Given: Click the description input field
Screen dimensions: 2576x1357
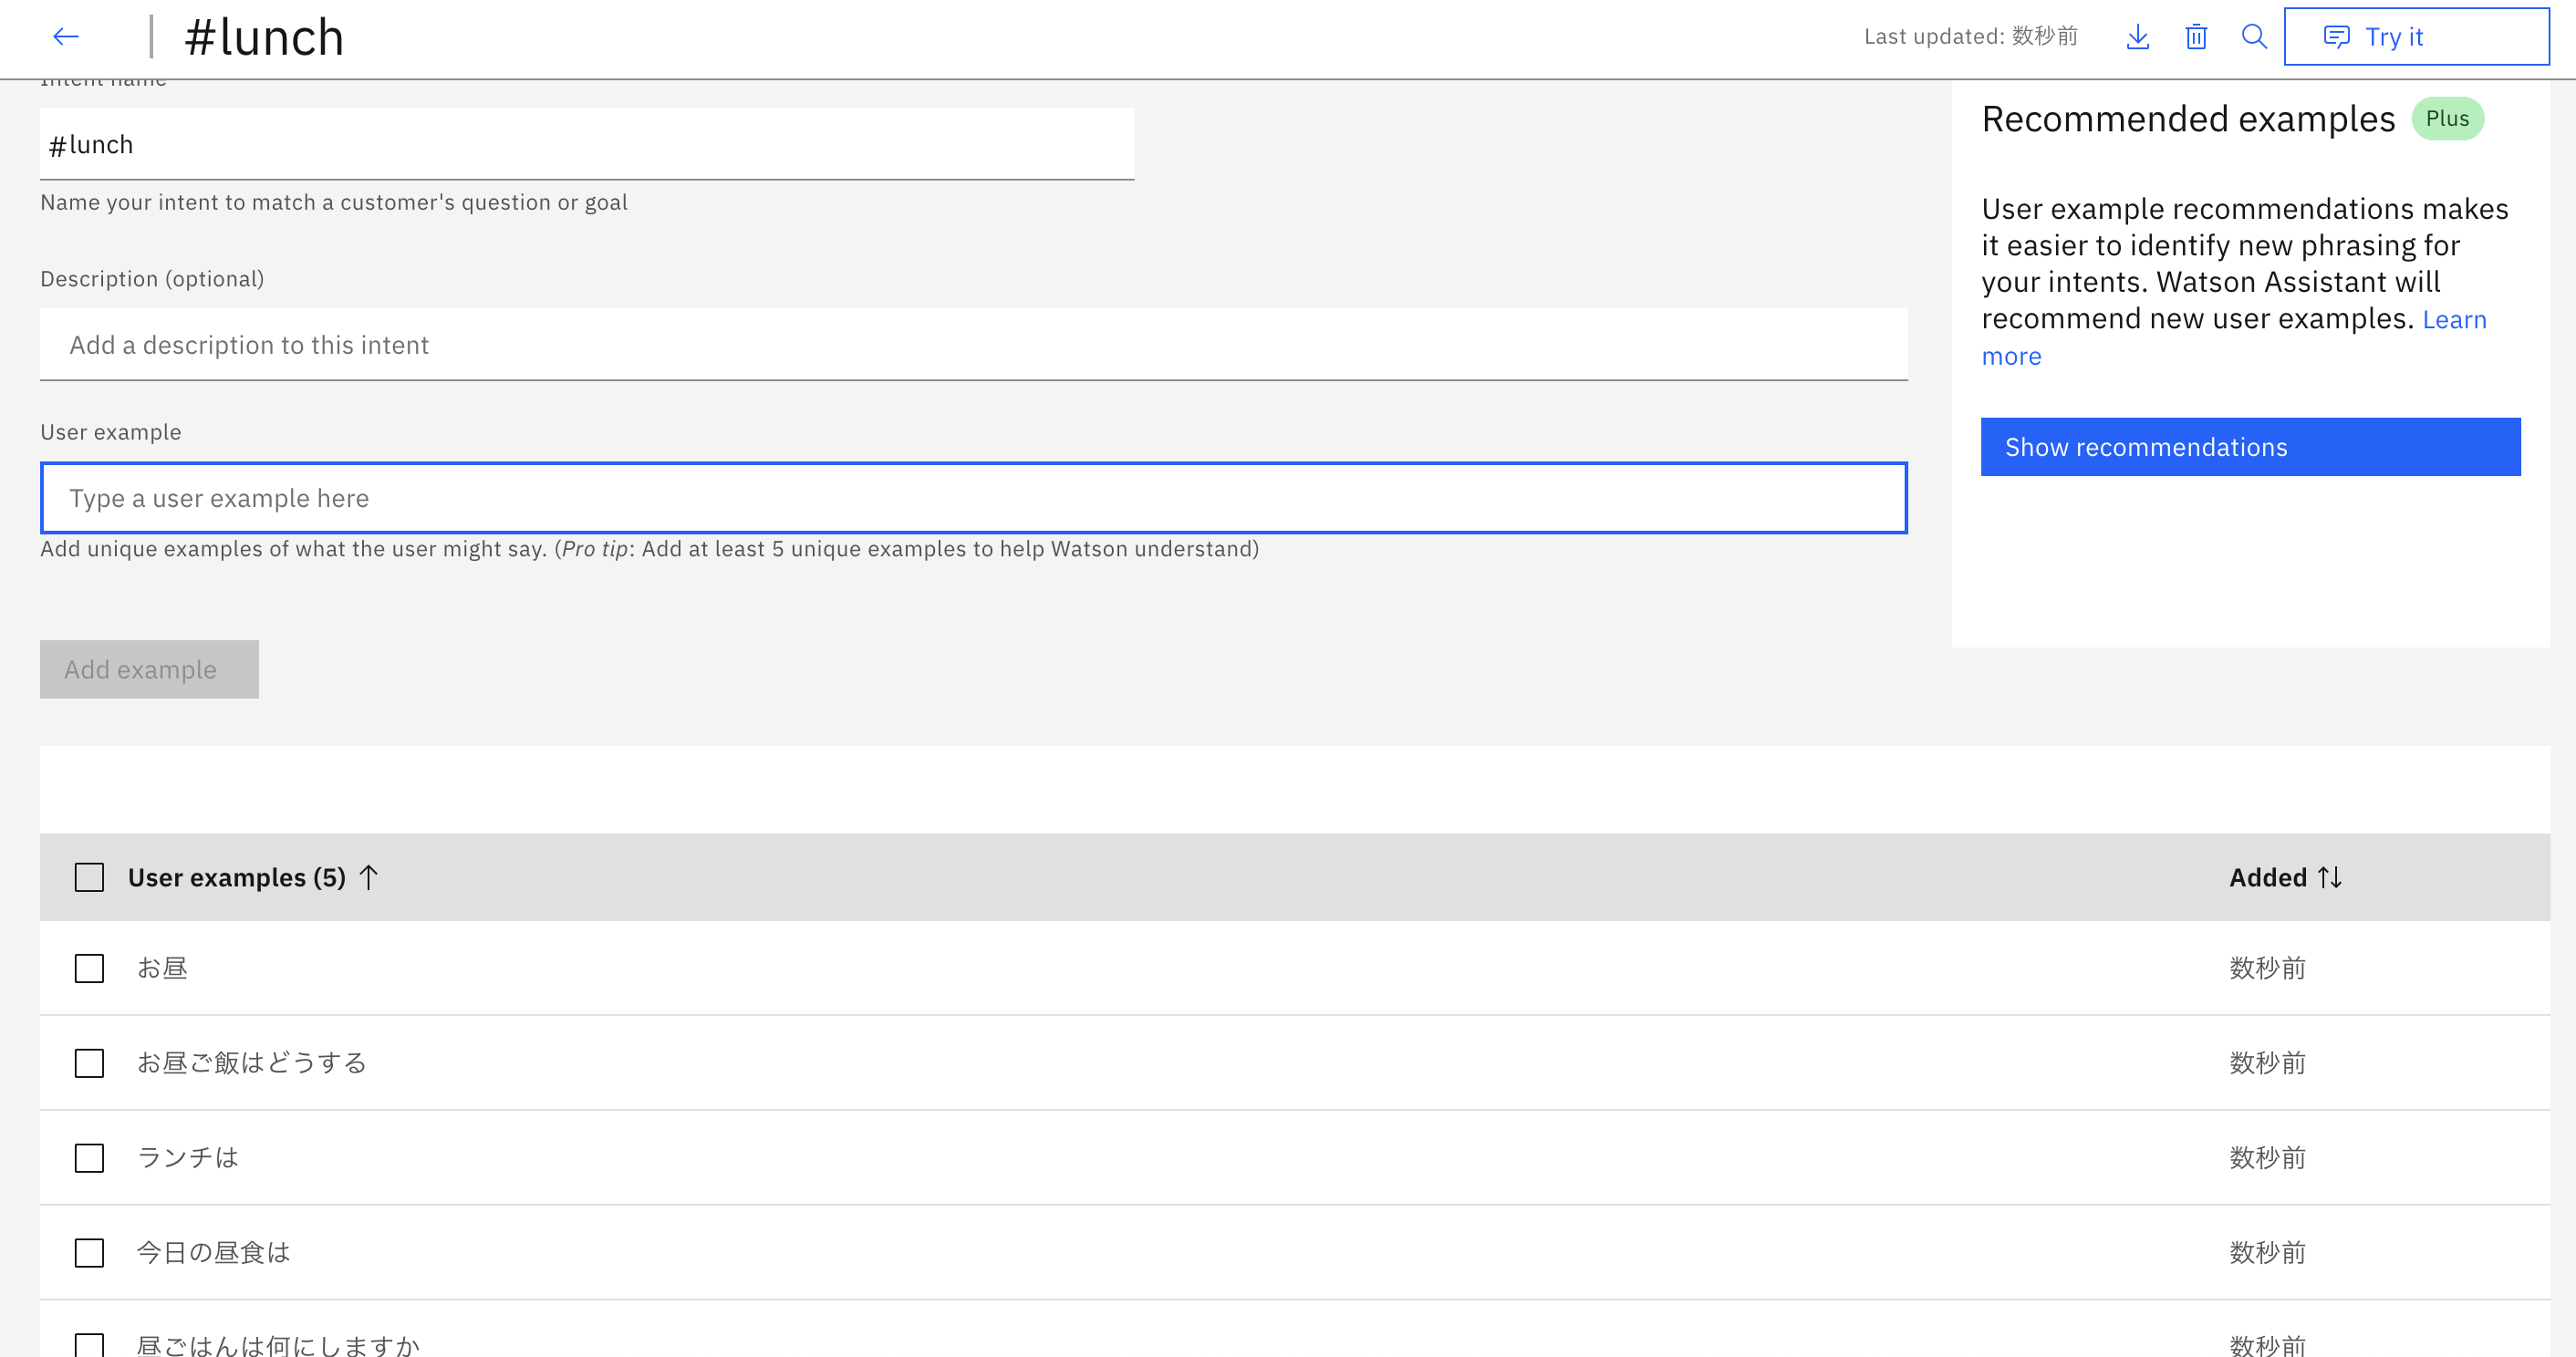Looking at the screenshot, I should tap(973, 345).
